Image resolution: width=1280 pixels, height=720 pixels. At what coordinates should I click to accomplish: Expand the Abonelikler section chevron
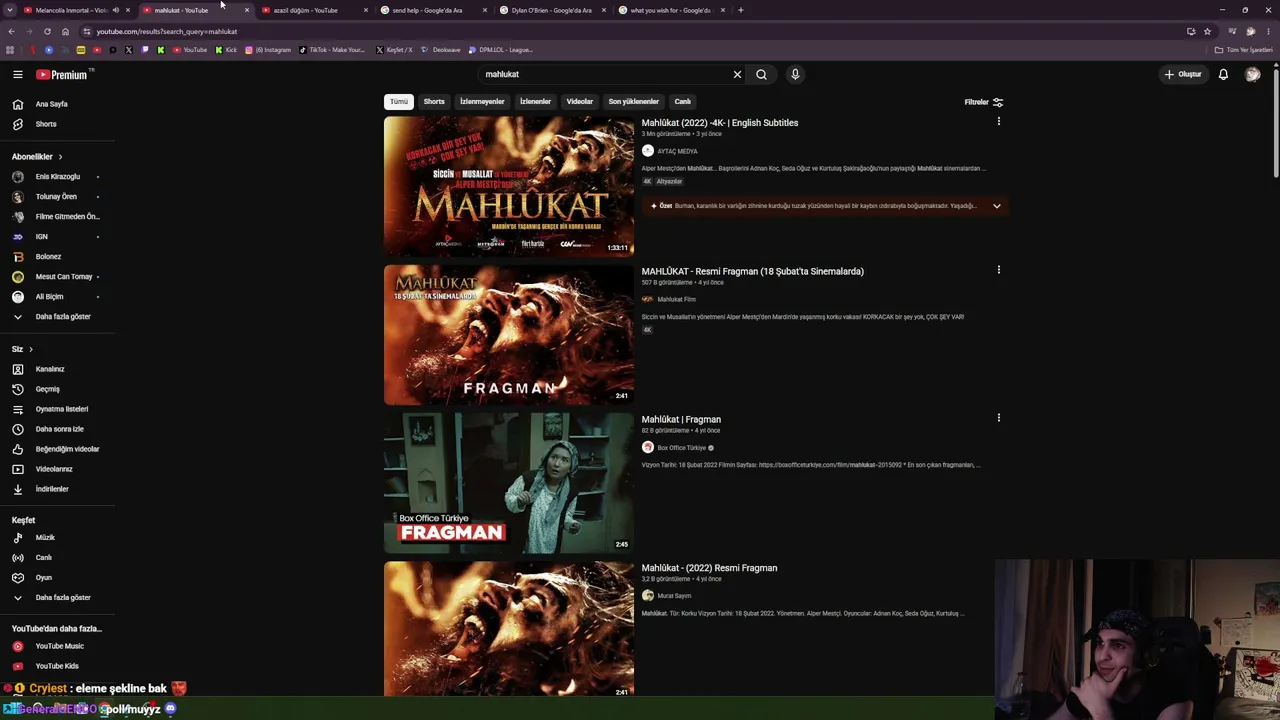(x=60, y=157)
